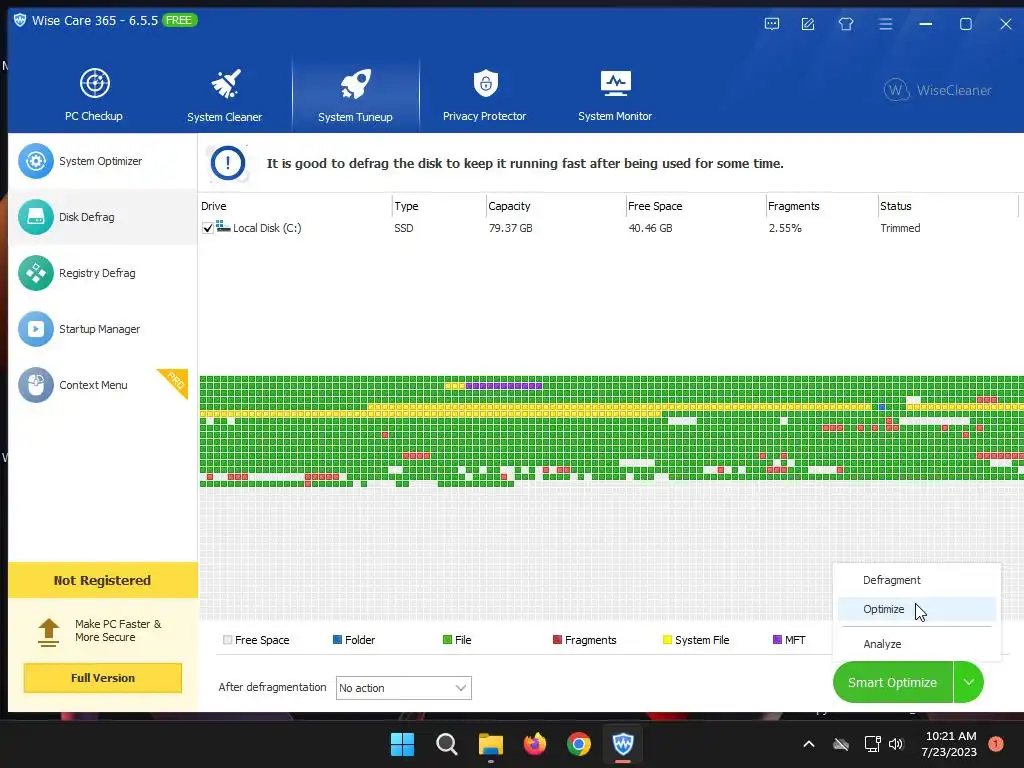Launch Chrome from taskbar
Screen dimensions: 1024x768
point(579,744)
